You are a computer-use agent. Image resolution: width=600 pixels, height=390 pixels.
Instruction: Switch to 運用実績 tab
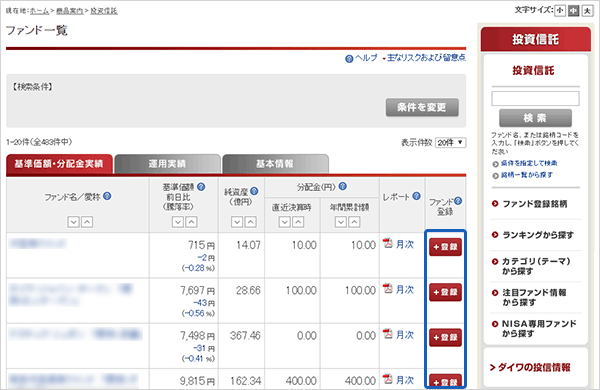(168, 164)
